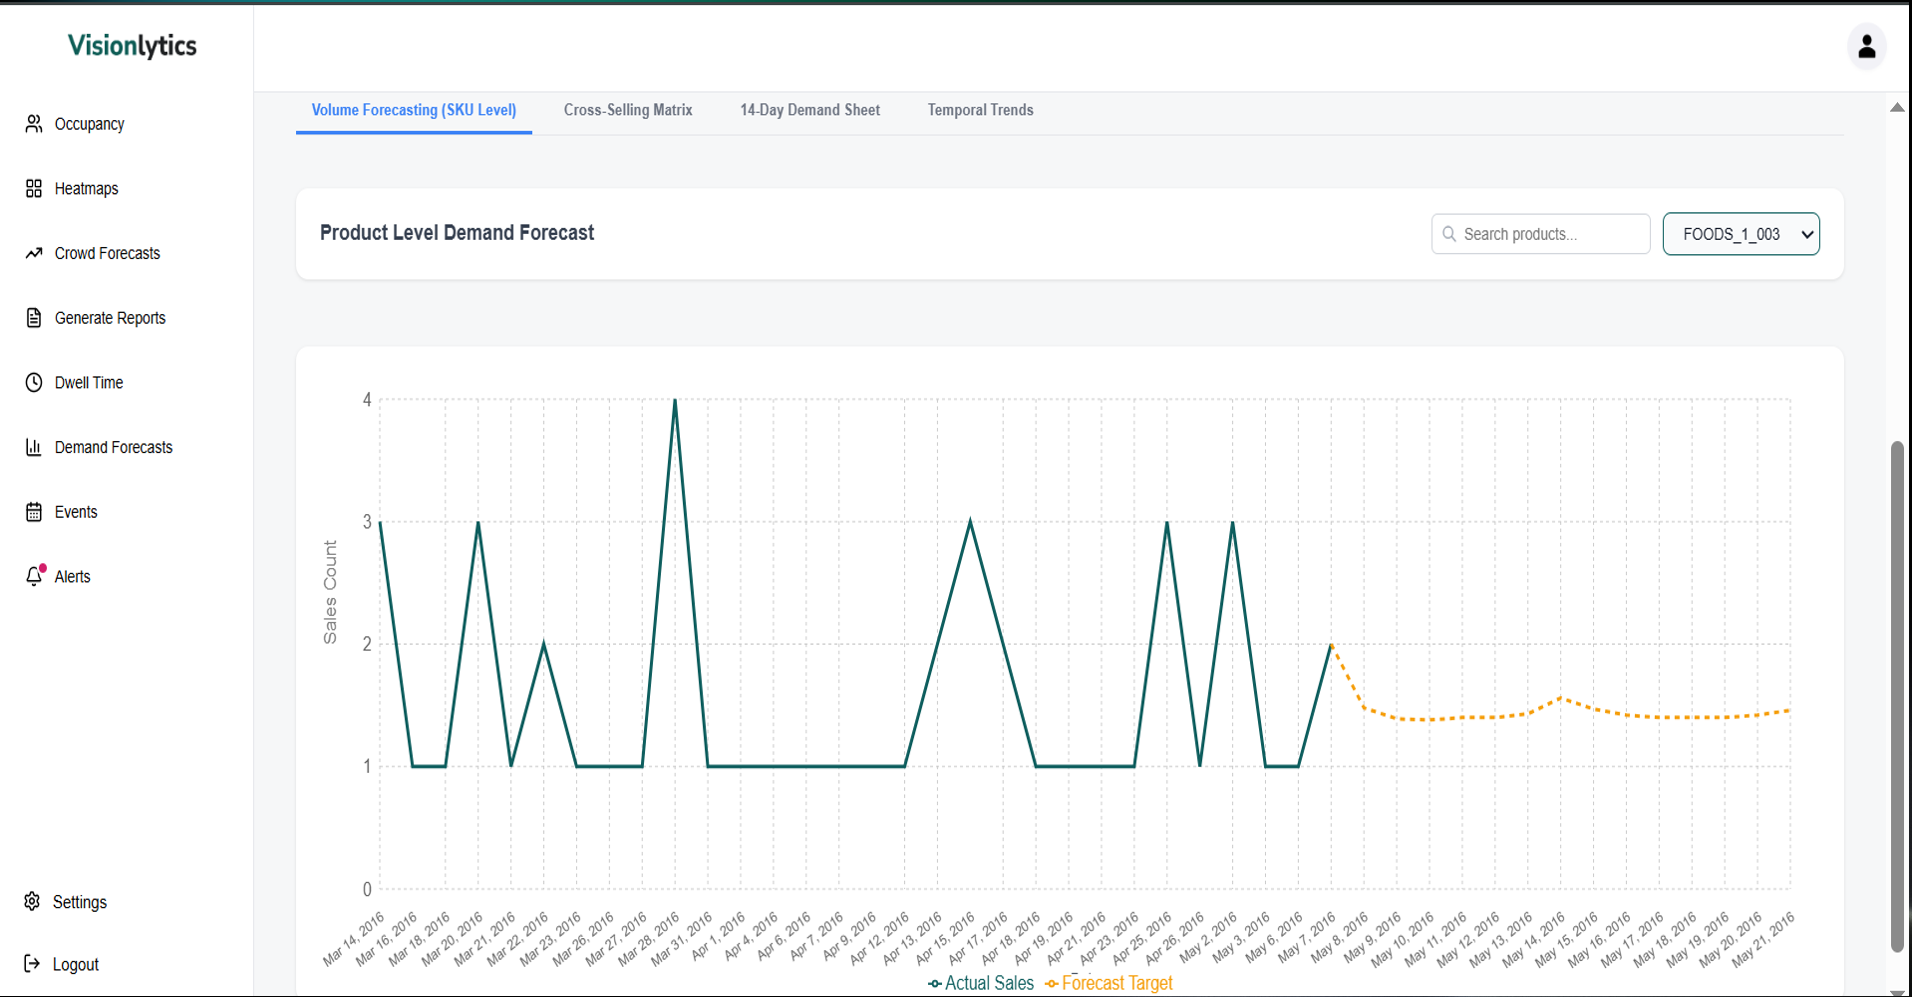Click the Visionlytics logo
This screenshot has height=997, width=1912.
132,46
